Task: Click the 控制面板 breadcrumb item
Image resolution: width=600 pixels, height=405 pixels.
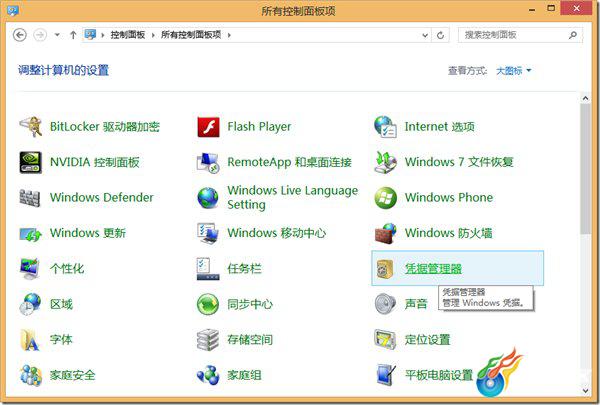Action: click(128, 35)
